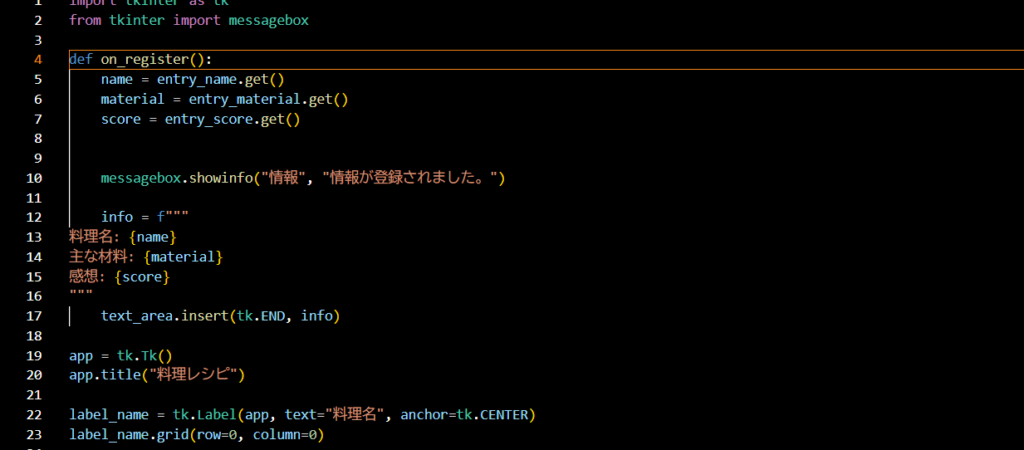Click the "情報が登録されました。" string
1024x450 pixels.
[414, 178]
